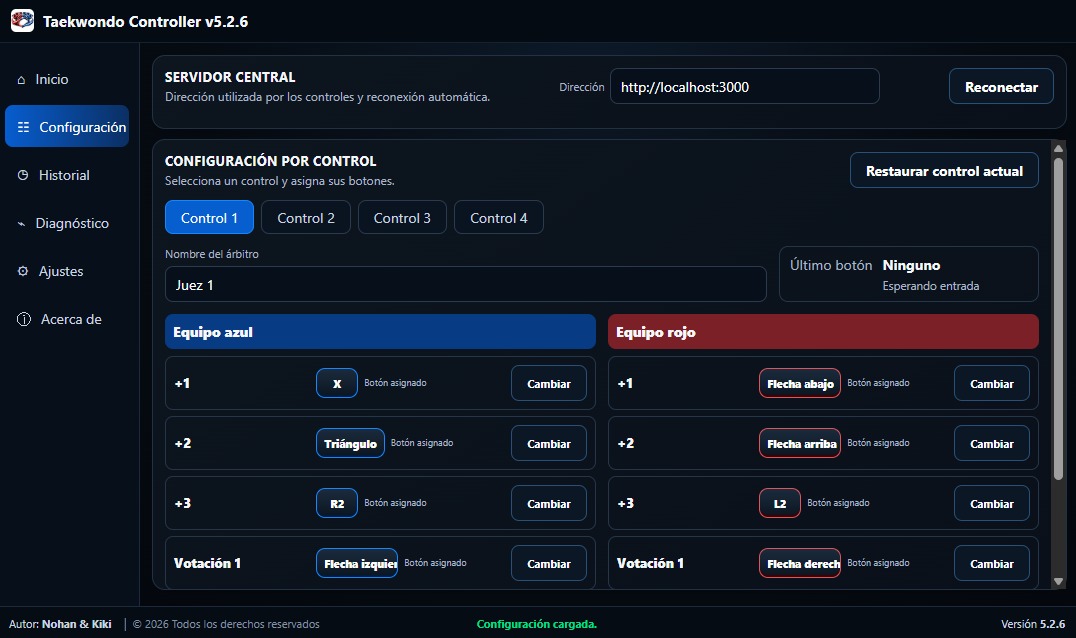Click the Flecha abajo assigned chip
1076x638 pixels.
click(800, 383)
